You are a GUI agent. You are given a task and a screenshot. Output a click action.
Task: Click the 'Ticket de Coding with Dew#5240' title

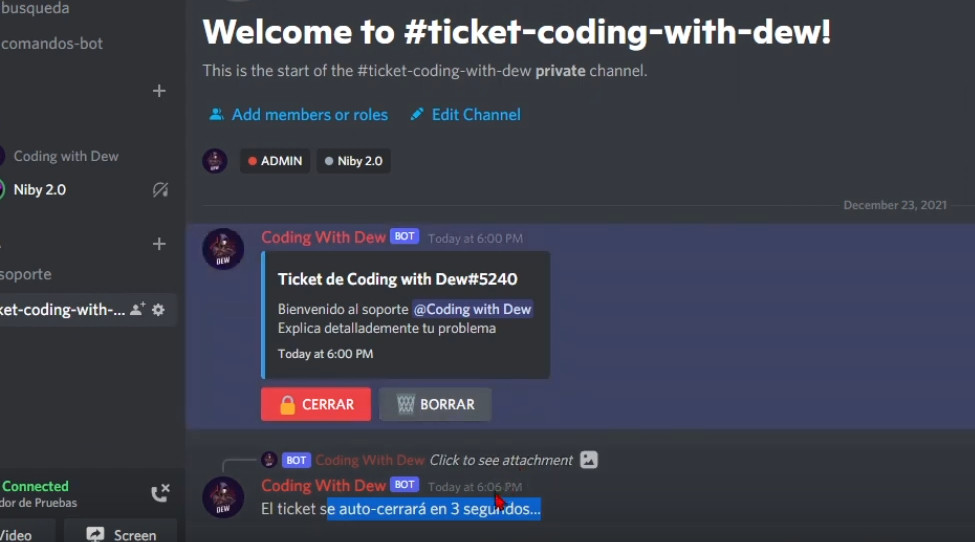pyautogui.click(x=397, y=279)
